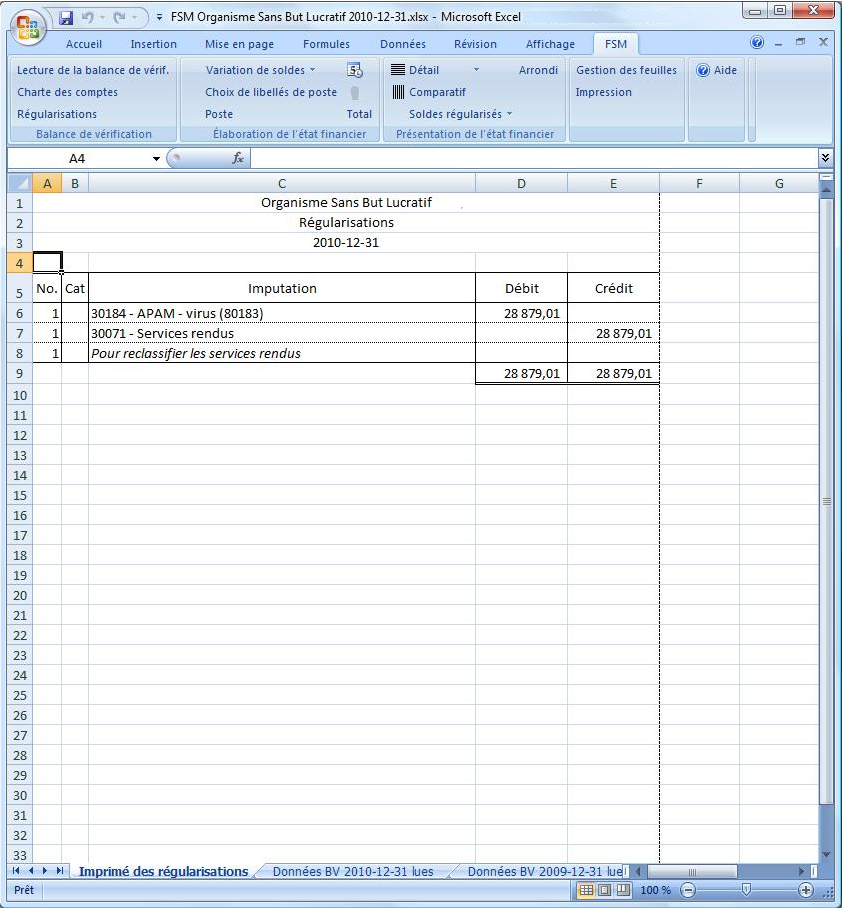
Task: Expand the Variation de soldes dropdown
Action: point(312,70)
